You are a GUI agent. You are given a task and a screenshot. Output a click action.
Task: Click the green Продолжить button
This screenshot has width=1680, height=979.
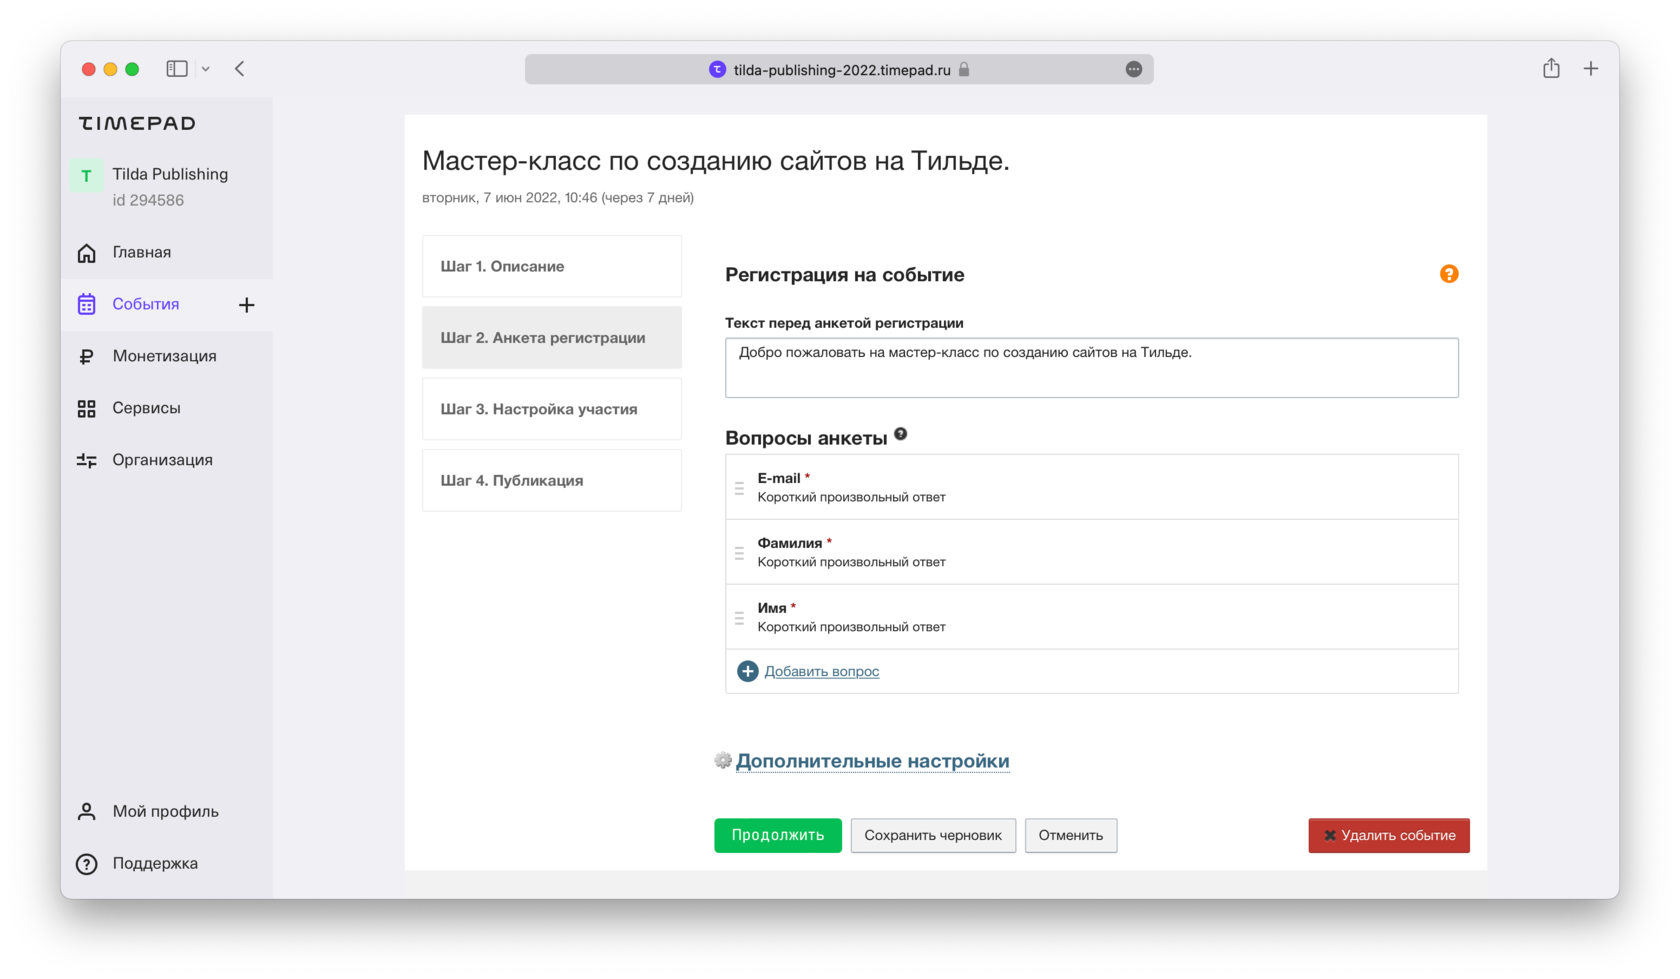click(778, 835)
